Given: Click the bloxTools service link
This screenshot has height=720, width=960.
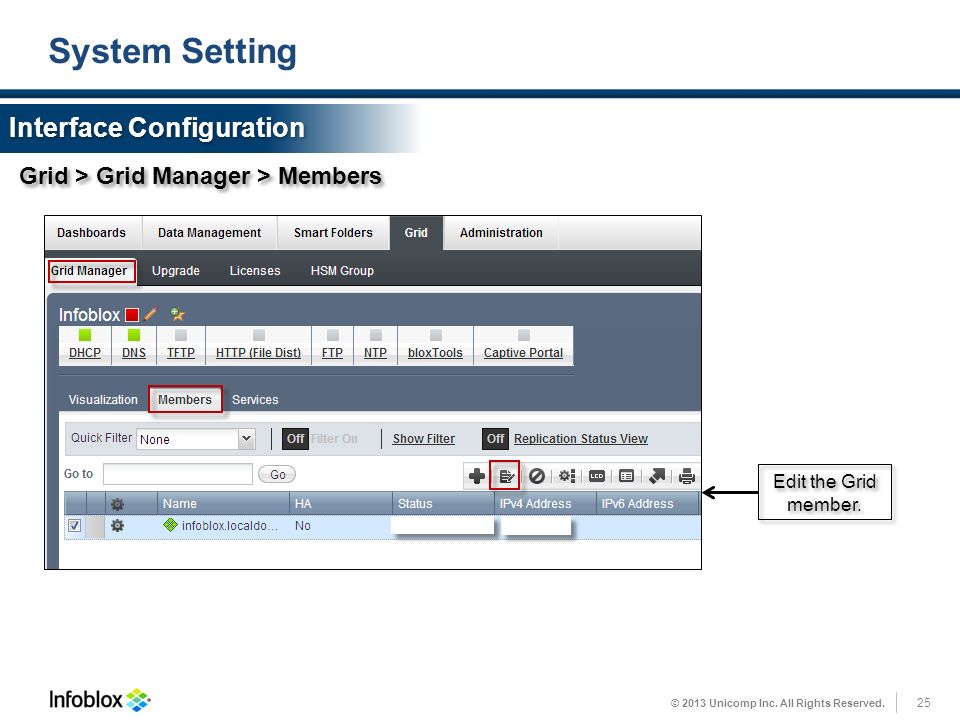Looking at the screenshot, I should [435, 353].
